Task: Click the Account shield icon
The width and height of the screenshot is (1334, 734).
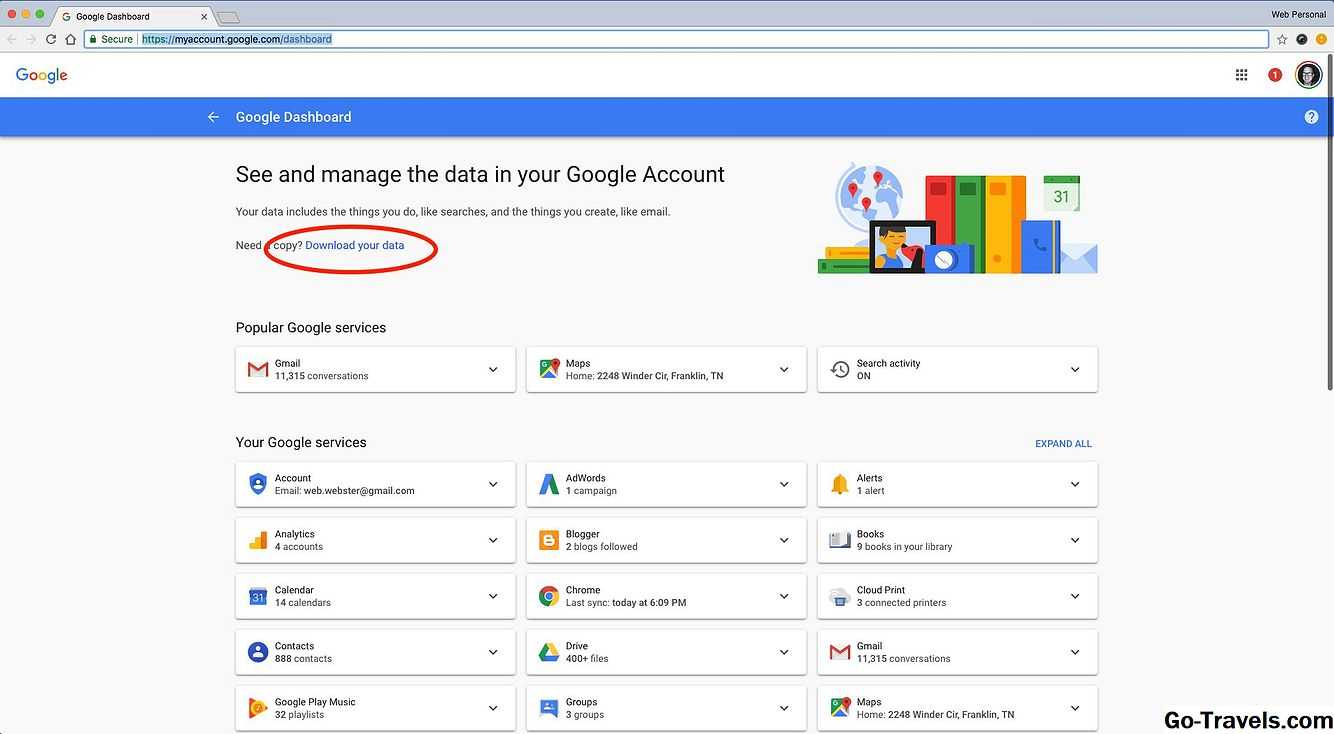Action: pyautogui.click(x=258, y=484)
